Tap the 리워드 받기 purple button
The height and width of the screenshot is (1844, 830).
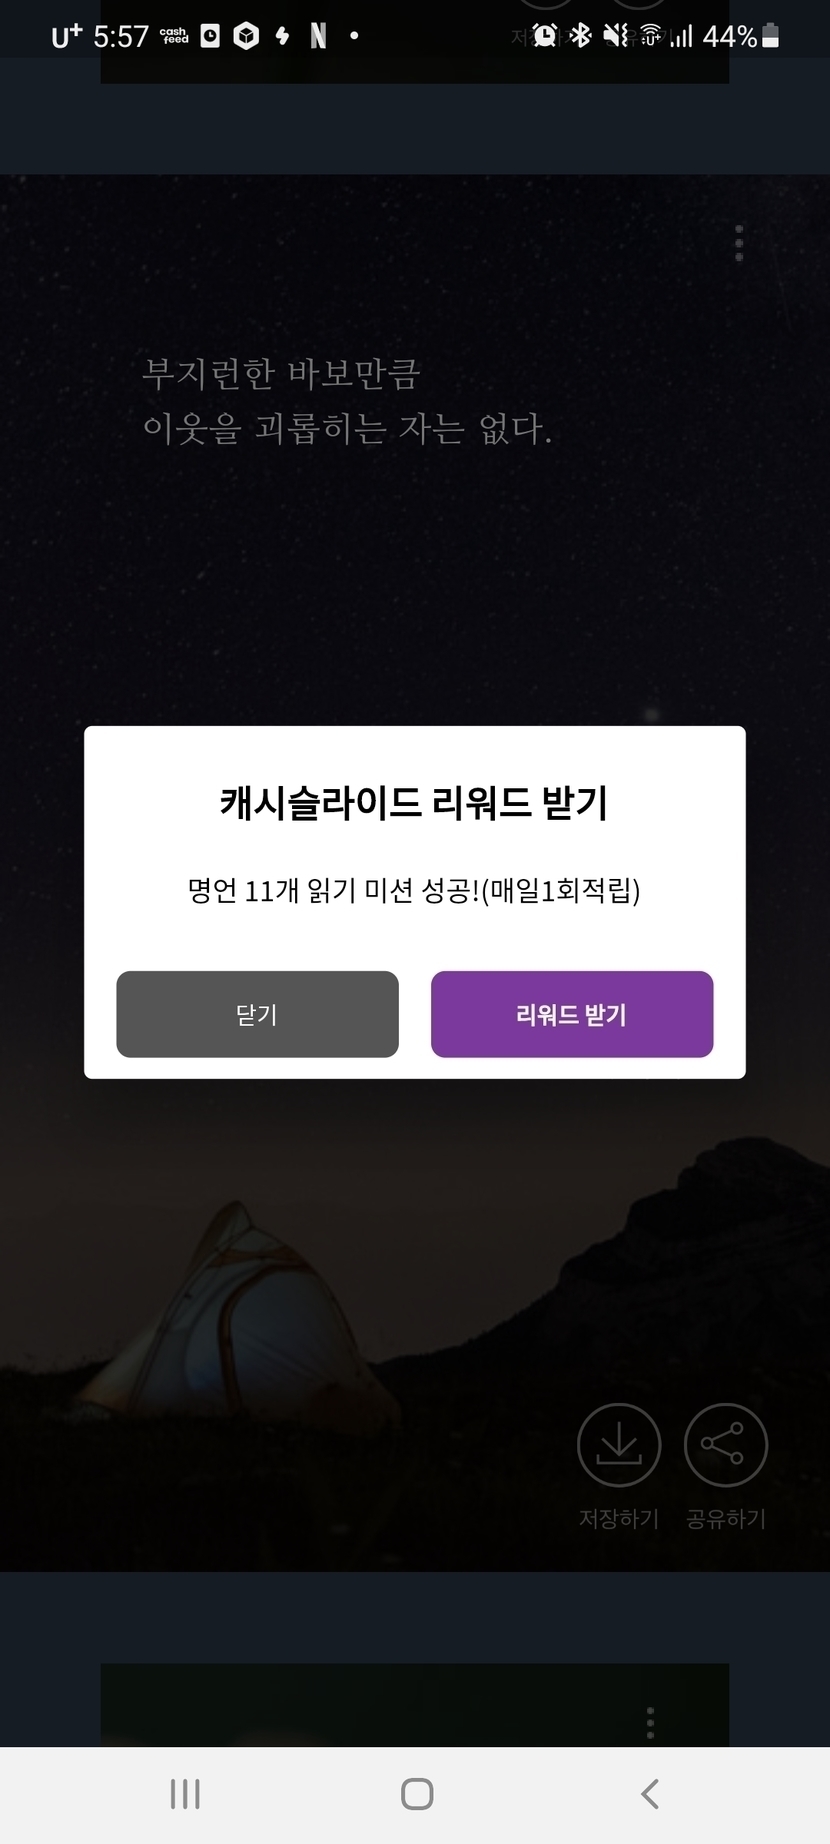pyautogui.click(x=572, y=1014)
